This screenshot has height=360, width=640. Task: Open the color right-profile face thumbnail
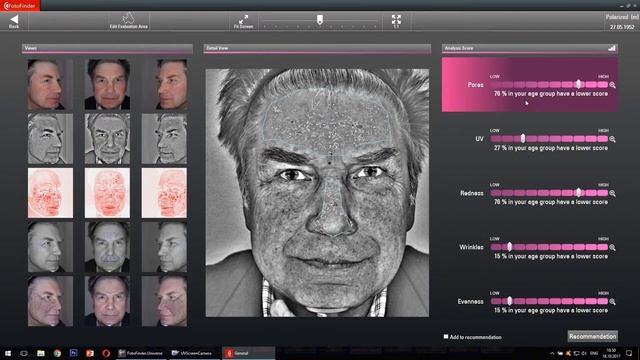164,84
